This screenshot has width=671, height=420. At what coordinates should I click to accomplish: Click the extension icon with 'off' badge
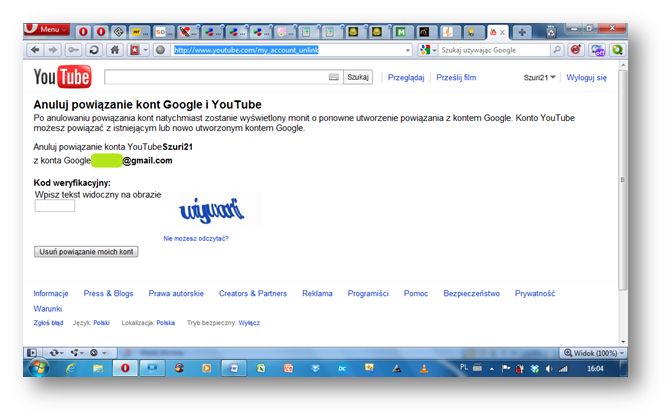click(x=597, y=50)
